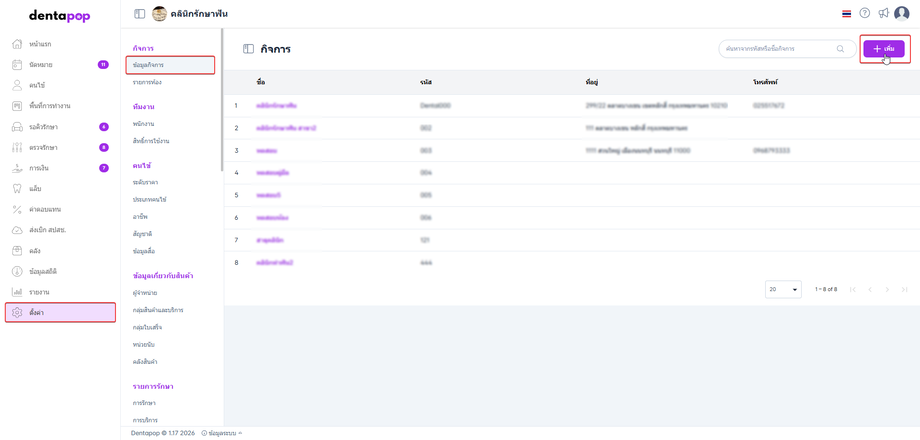Select พนักงาน in settings menu
Screen dimensions: 920x440
click(x=143, y=124)
